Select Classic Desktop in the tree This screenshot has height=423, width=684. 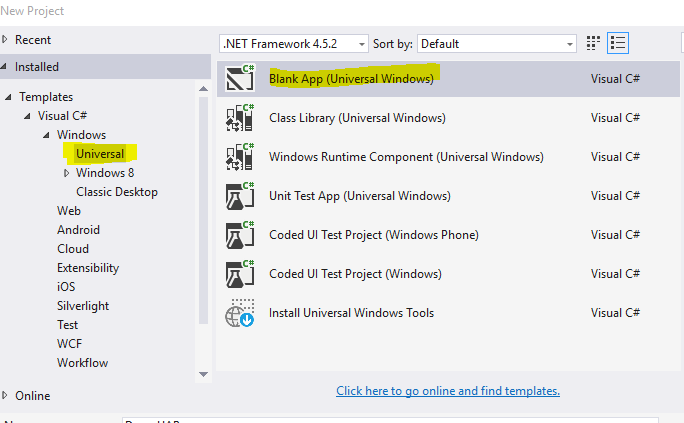pos(116,192)
